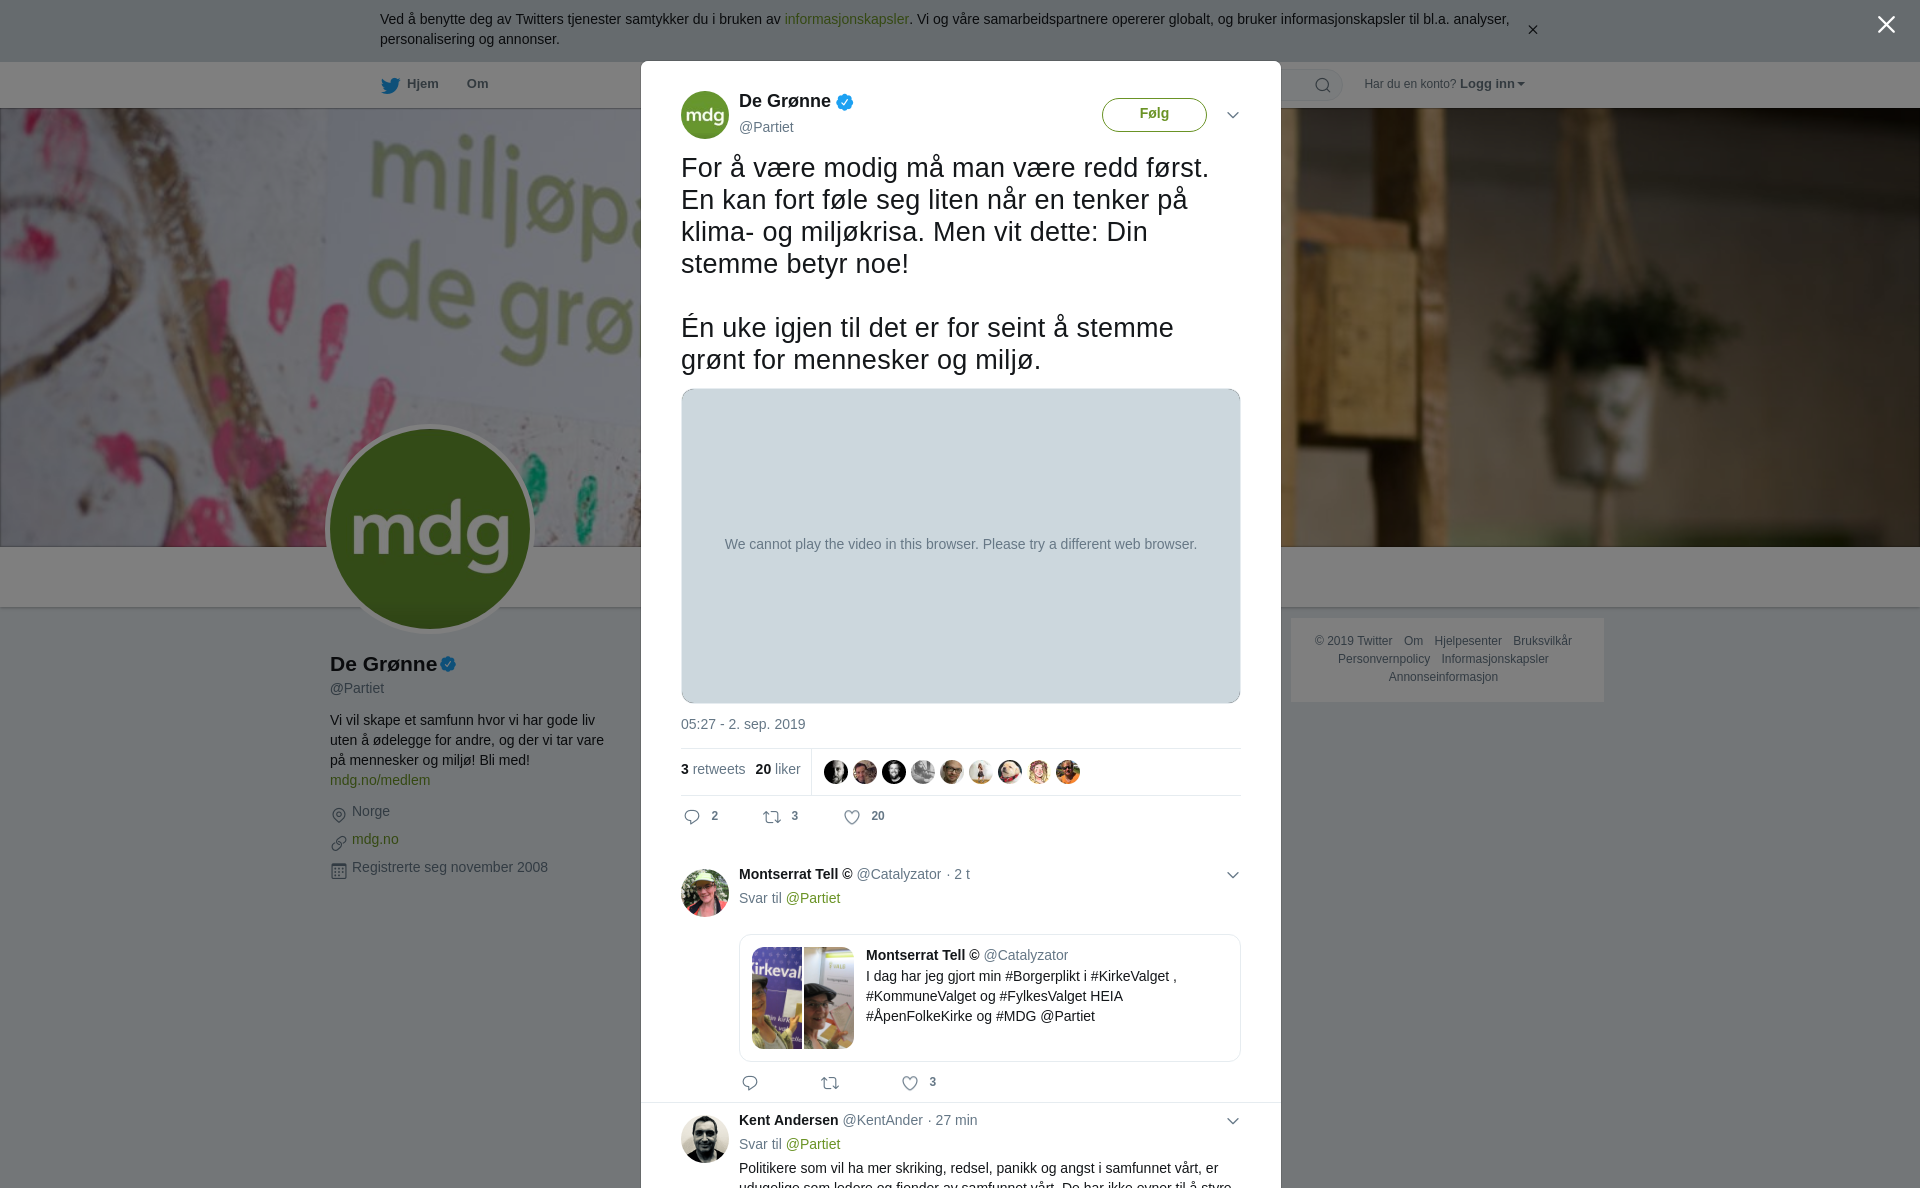Expand the Logg inn dropdown
The width and height of the screenshot is (1920, 1188).
point(1492,84)
